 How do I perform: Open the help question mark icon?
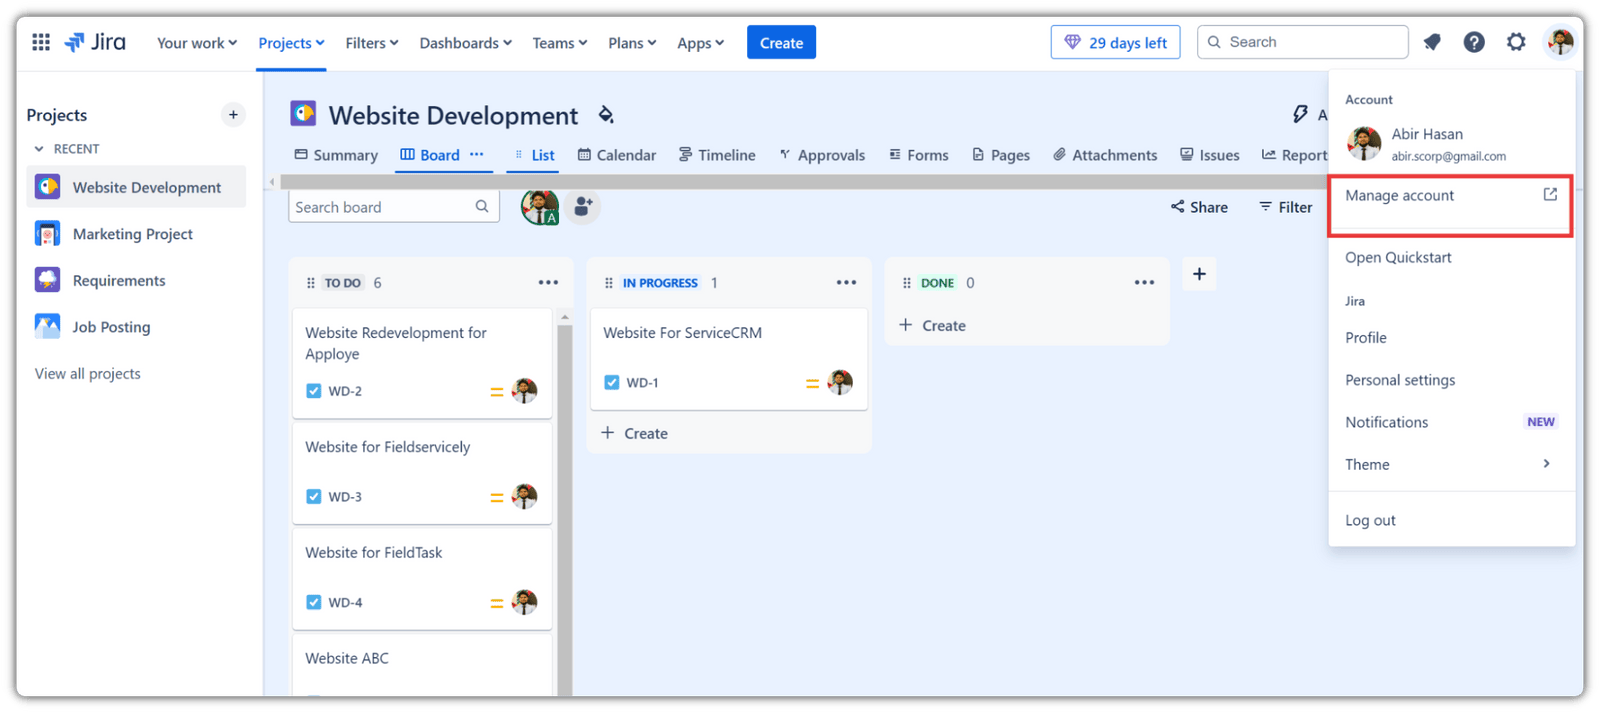1474,42
